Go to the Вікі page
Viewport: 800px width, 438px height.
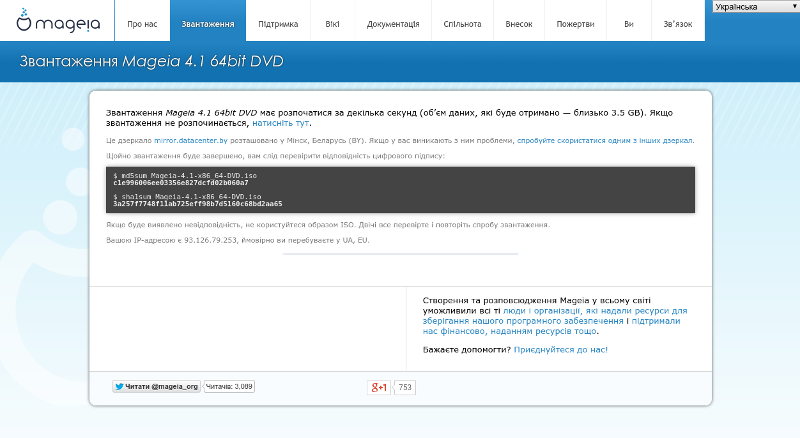331,22
